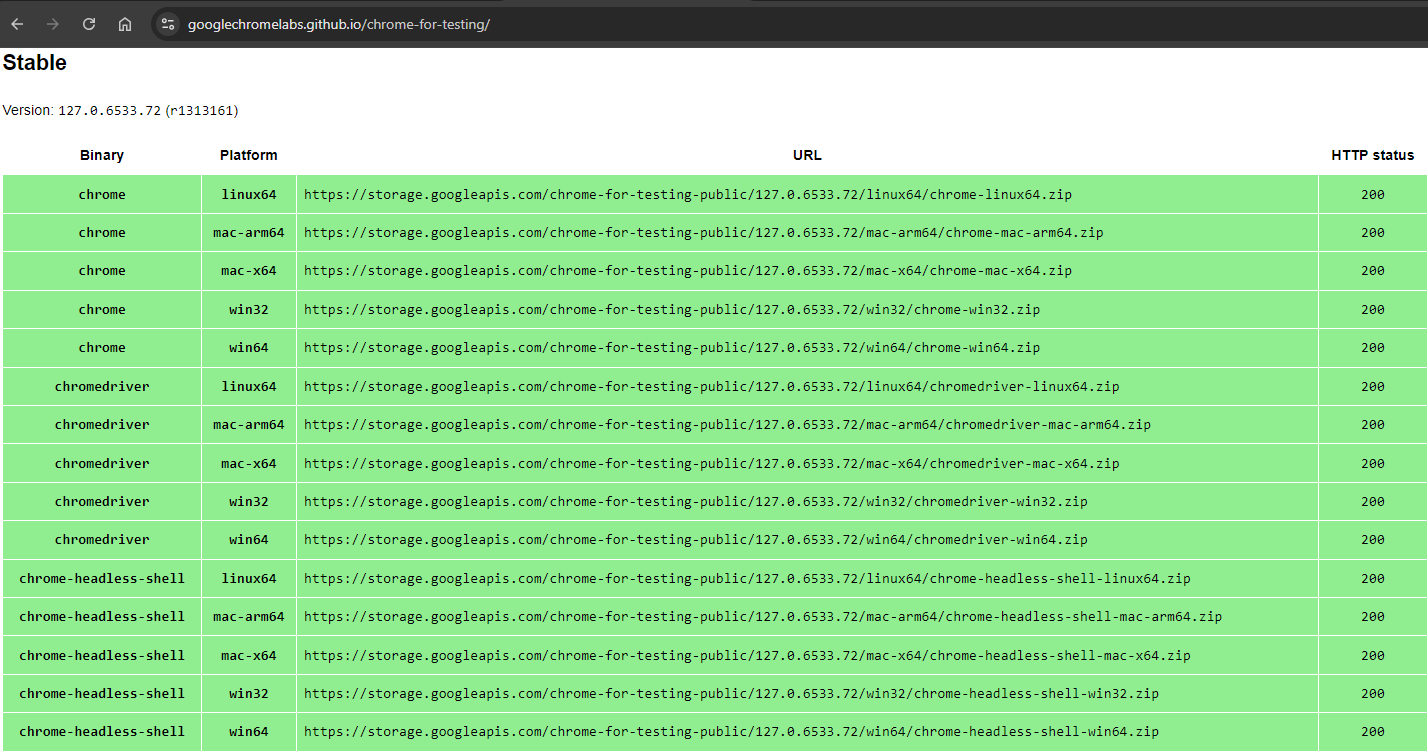Image resolution: width=1428 pixels, height=752 pixels.
Task: Open the chromedriver linux64 URL
Action: tap(712, 386)
